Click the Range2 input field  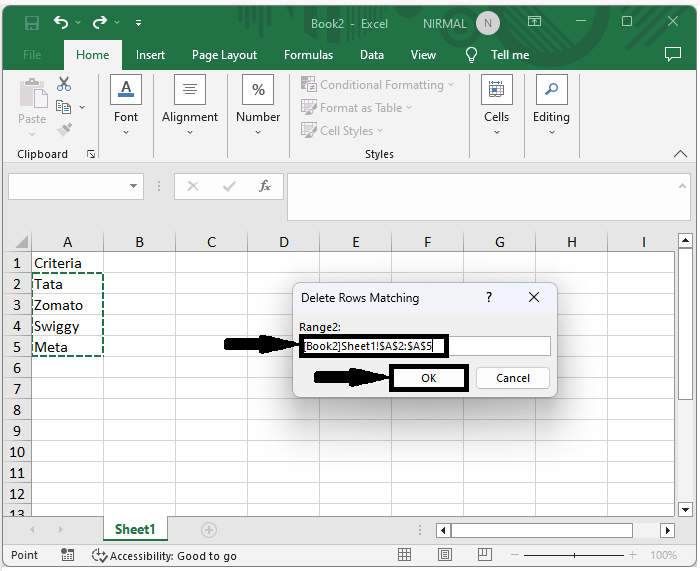tap(425, 346)
